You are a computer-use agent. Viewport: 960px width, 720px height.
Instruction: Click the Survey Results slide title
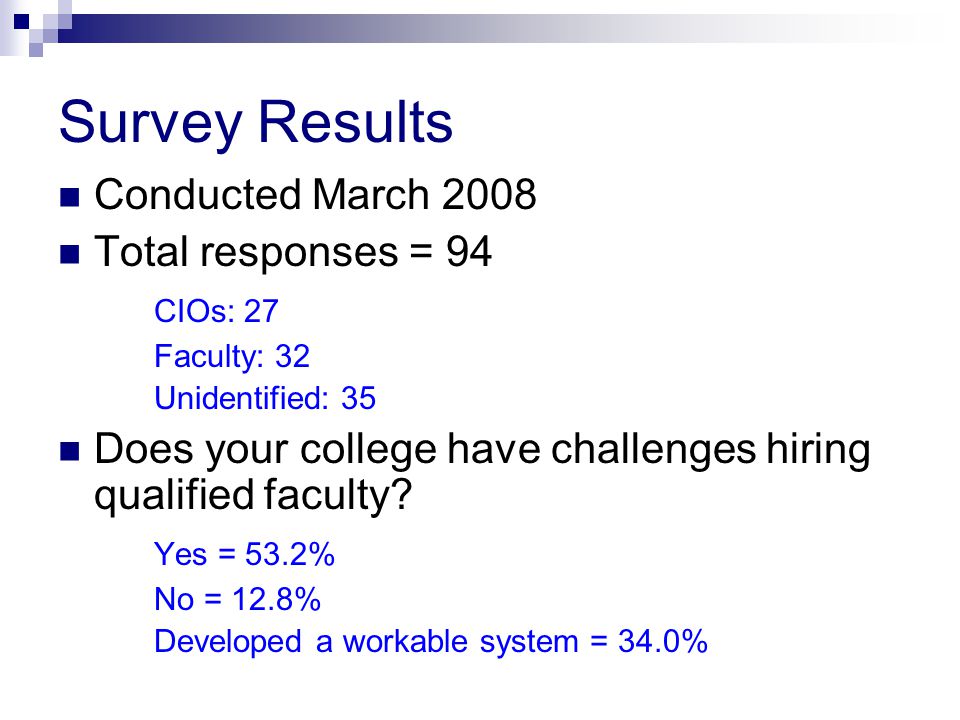255,122
